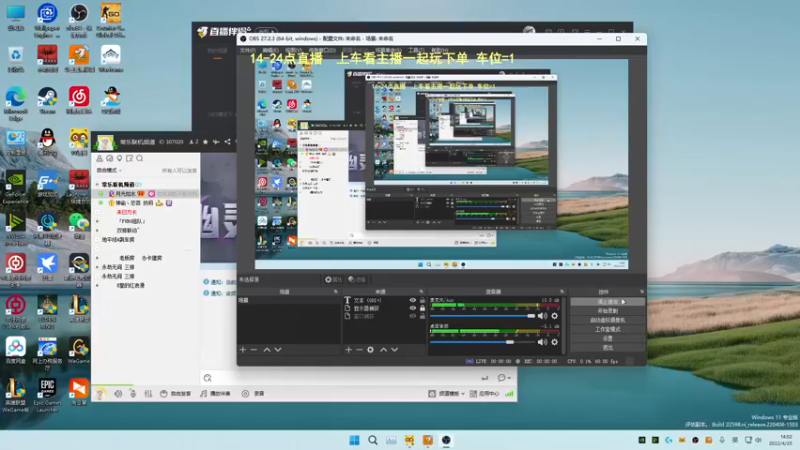Viewport: 800px width, 450px height.
Task: Move source down in Sources panel
Action: pyautogui.click(x=394, y=349)
